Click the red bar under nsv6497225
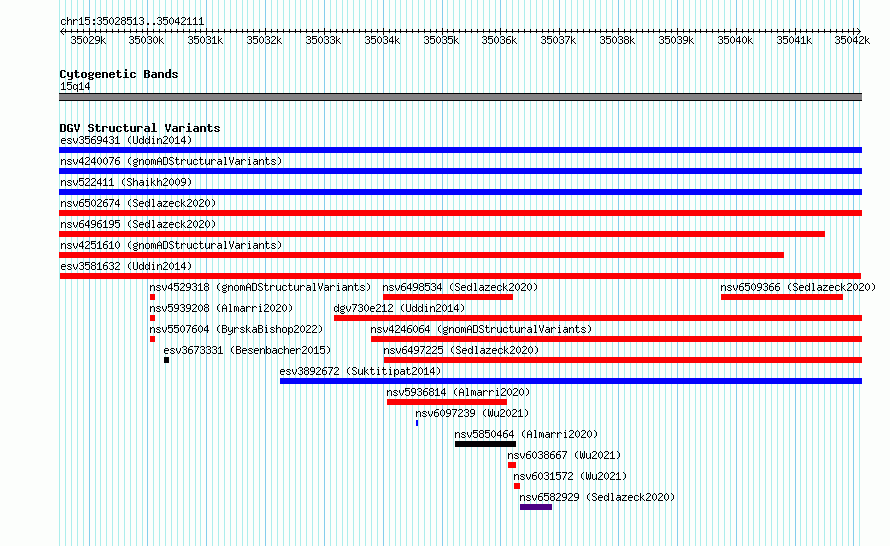Screen dimensions: 890x546 point(623,360)
